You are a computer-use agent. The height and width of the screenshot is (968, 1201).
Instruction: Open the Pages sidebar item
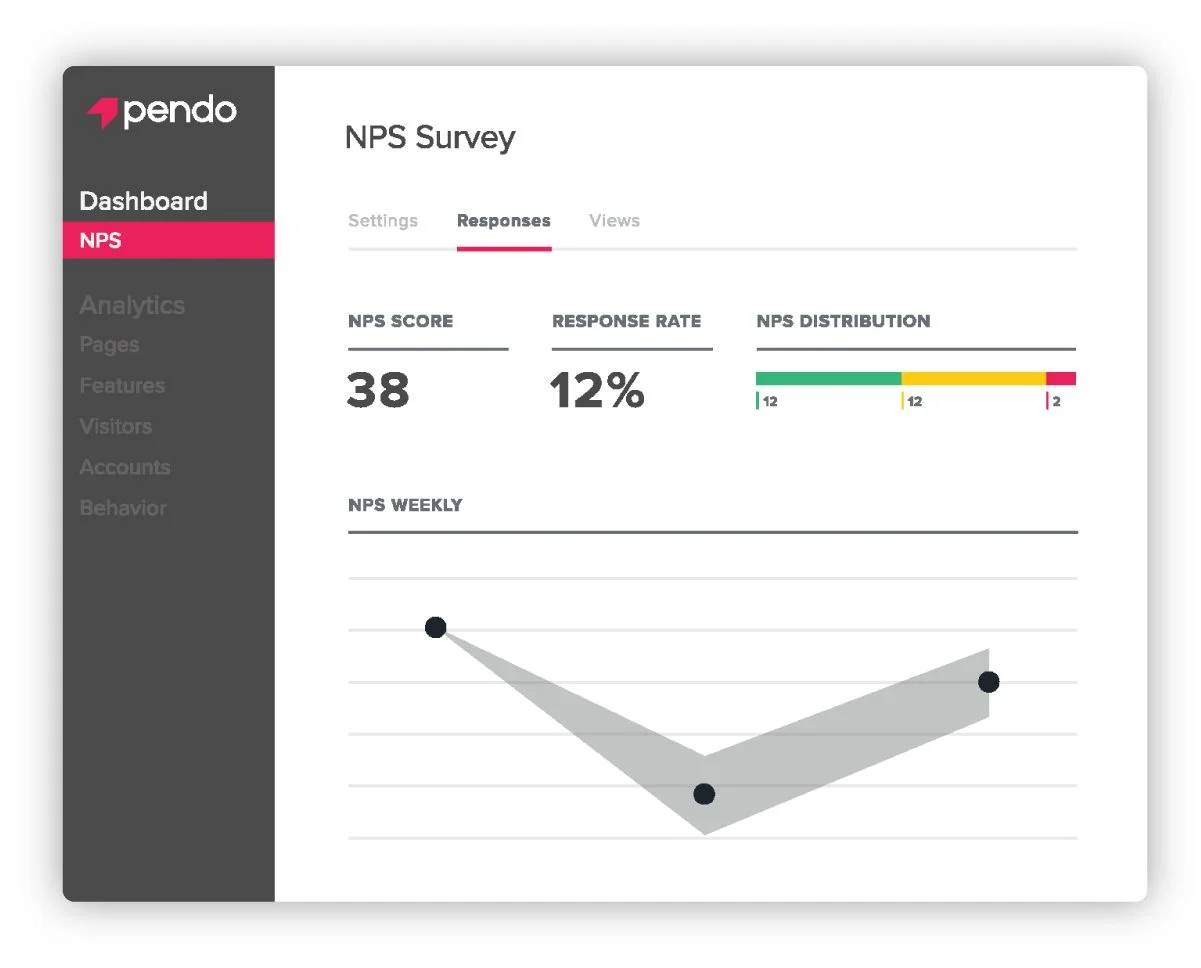(x=109, y=345)
